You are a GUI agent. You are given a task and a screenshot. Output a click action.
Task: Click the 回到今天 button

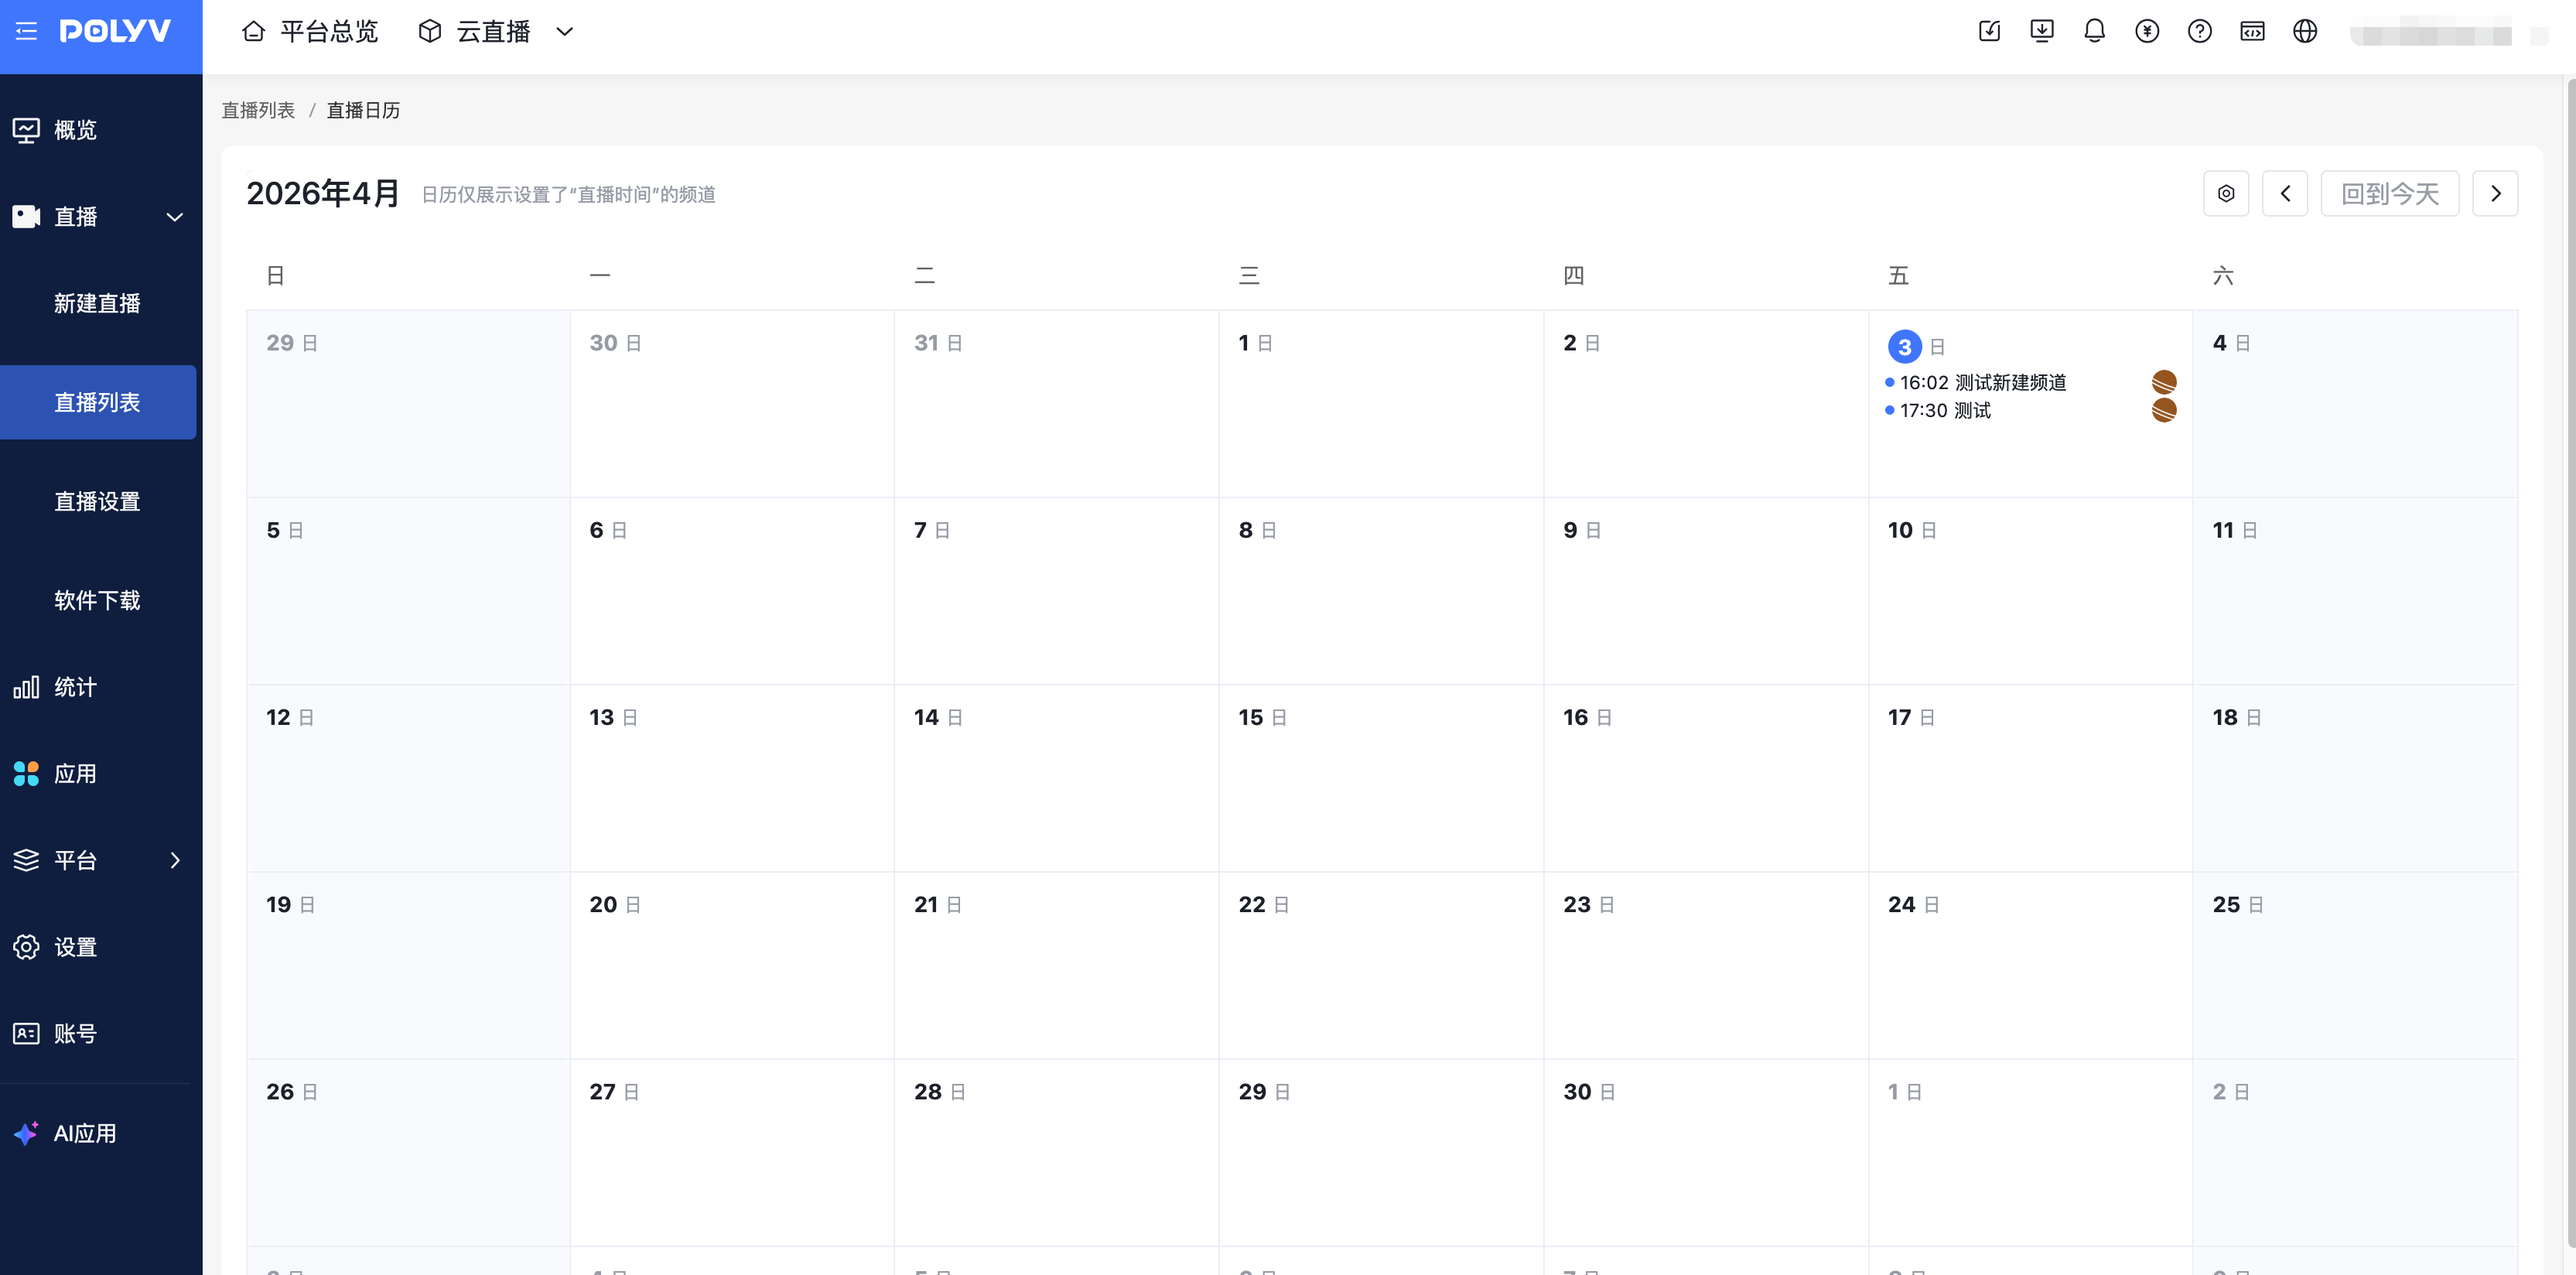pyautogui.click(x=2390, y=193)
